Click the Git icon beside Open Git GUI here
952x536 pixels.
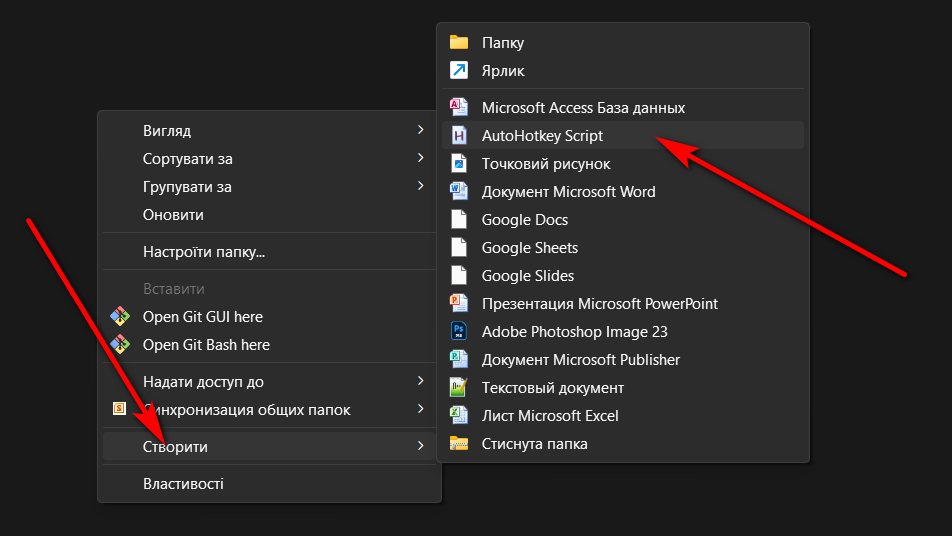pos(120,316)
